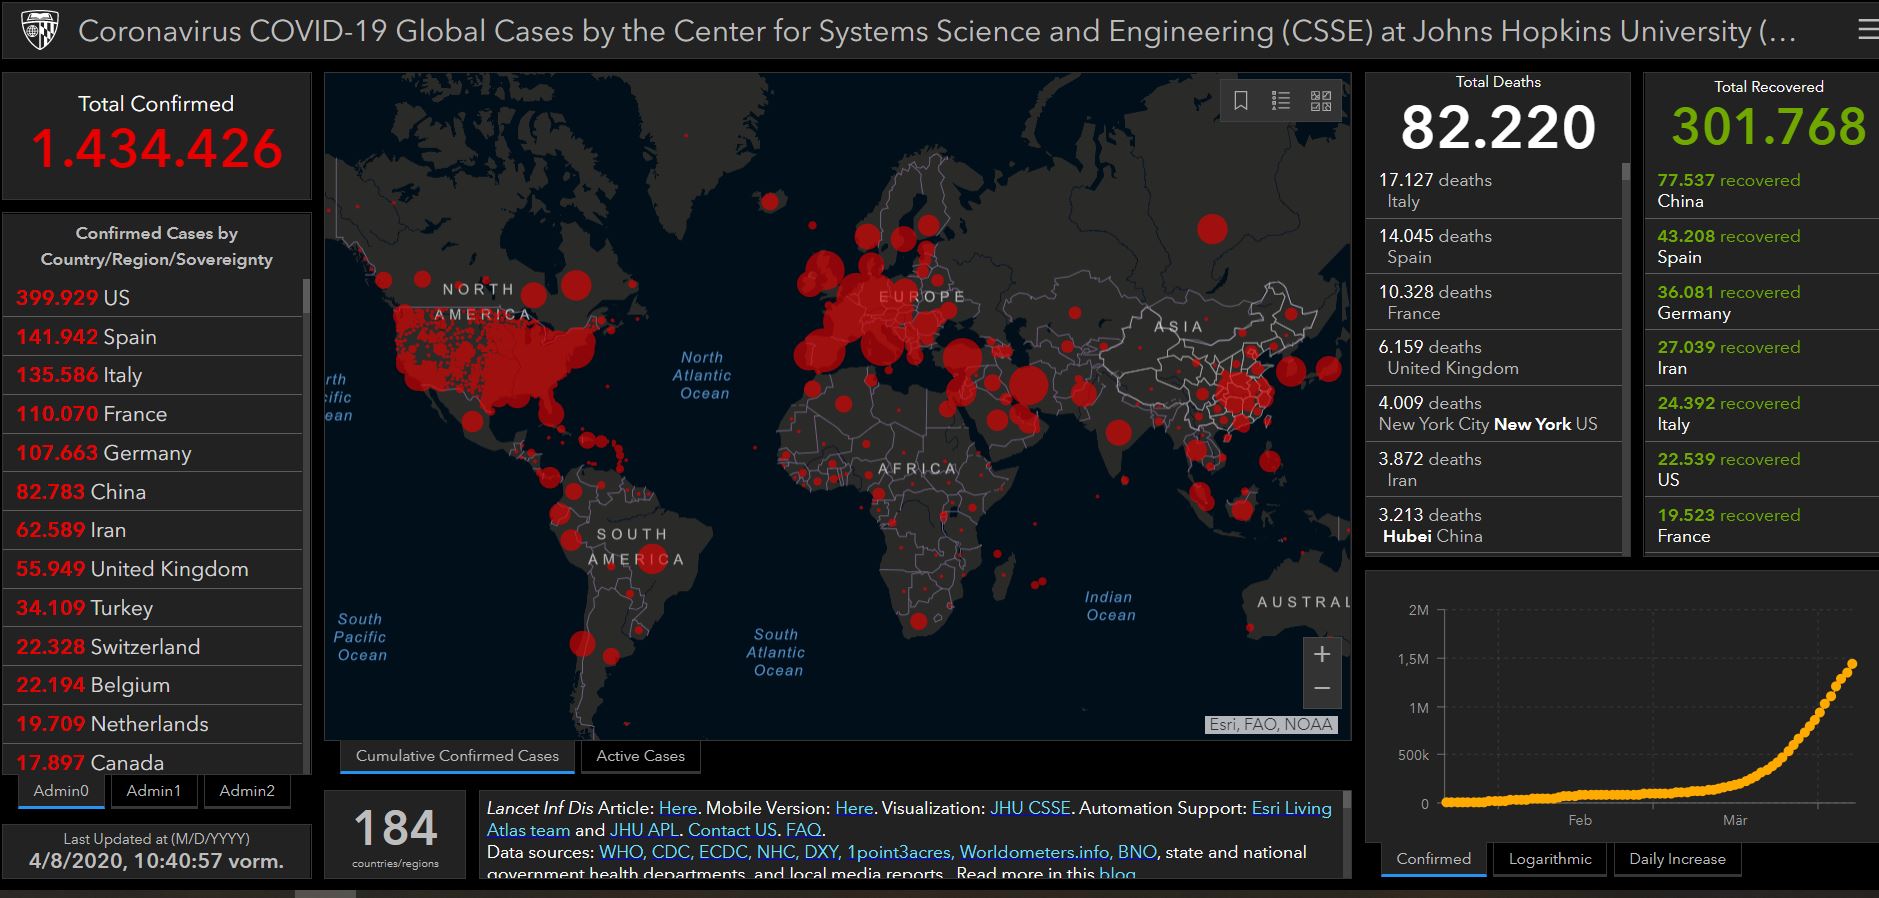
Task: Open the hamburger menu in header
Action: tap(1866, 31)
